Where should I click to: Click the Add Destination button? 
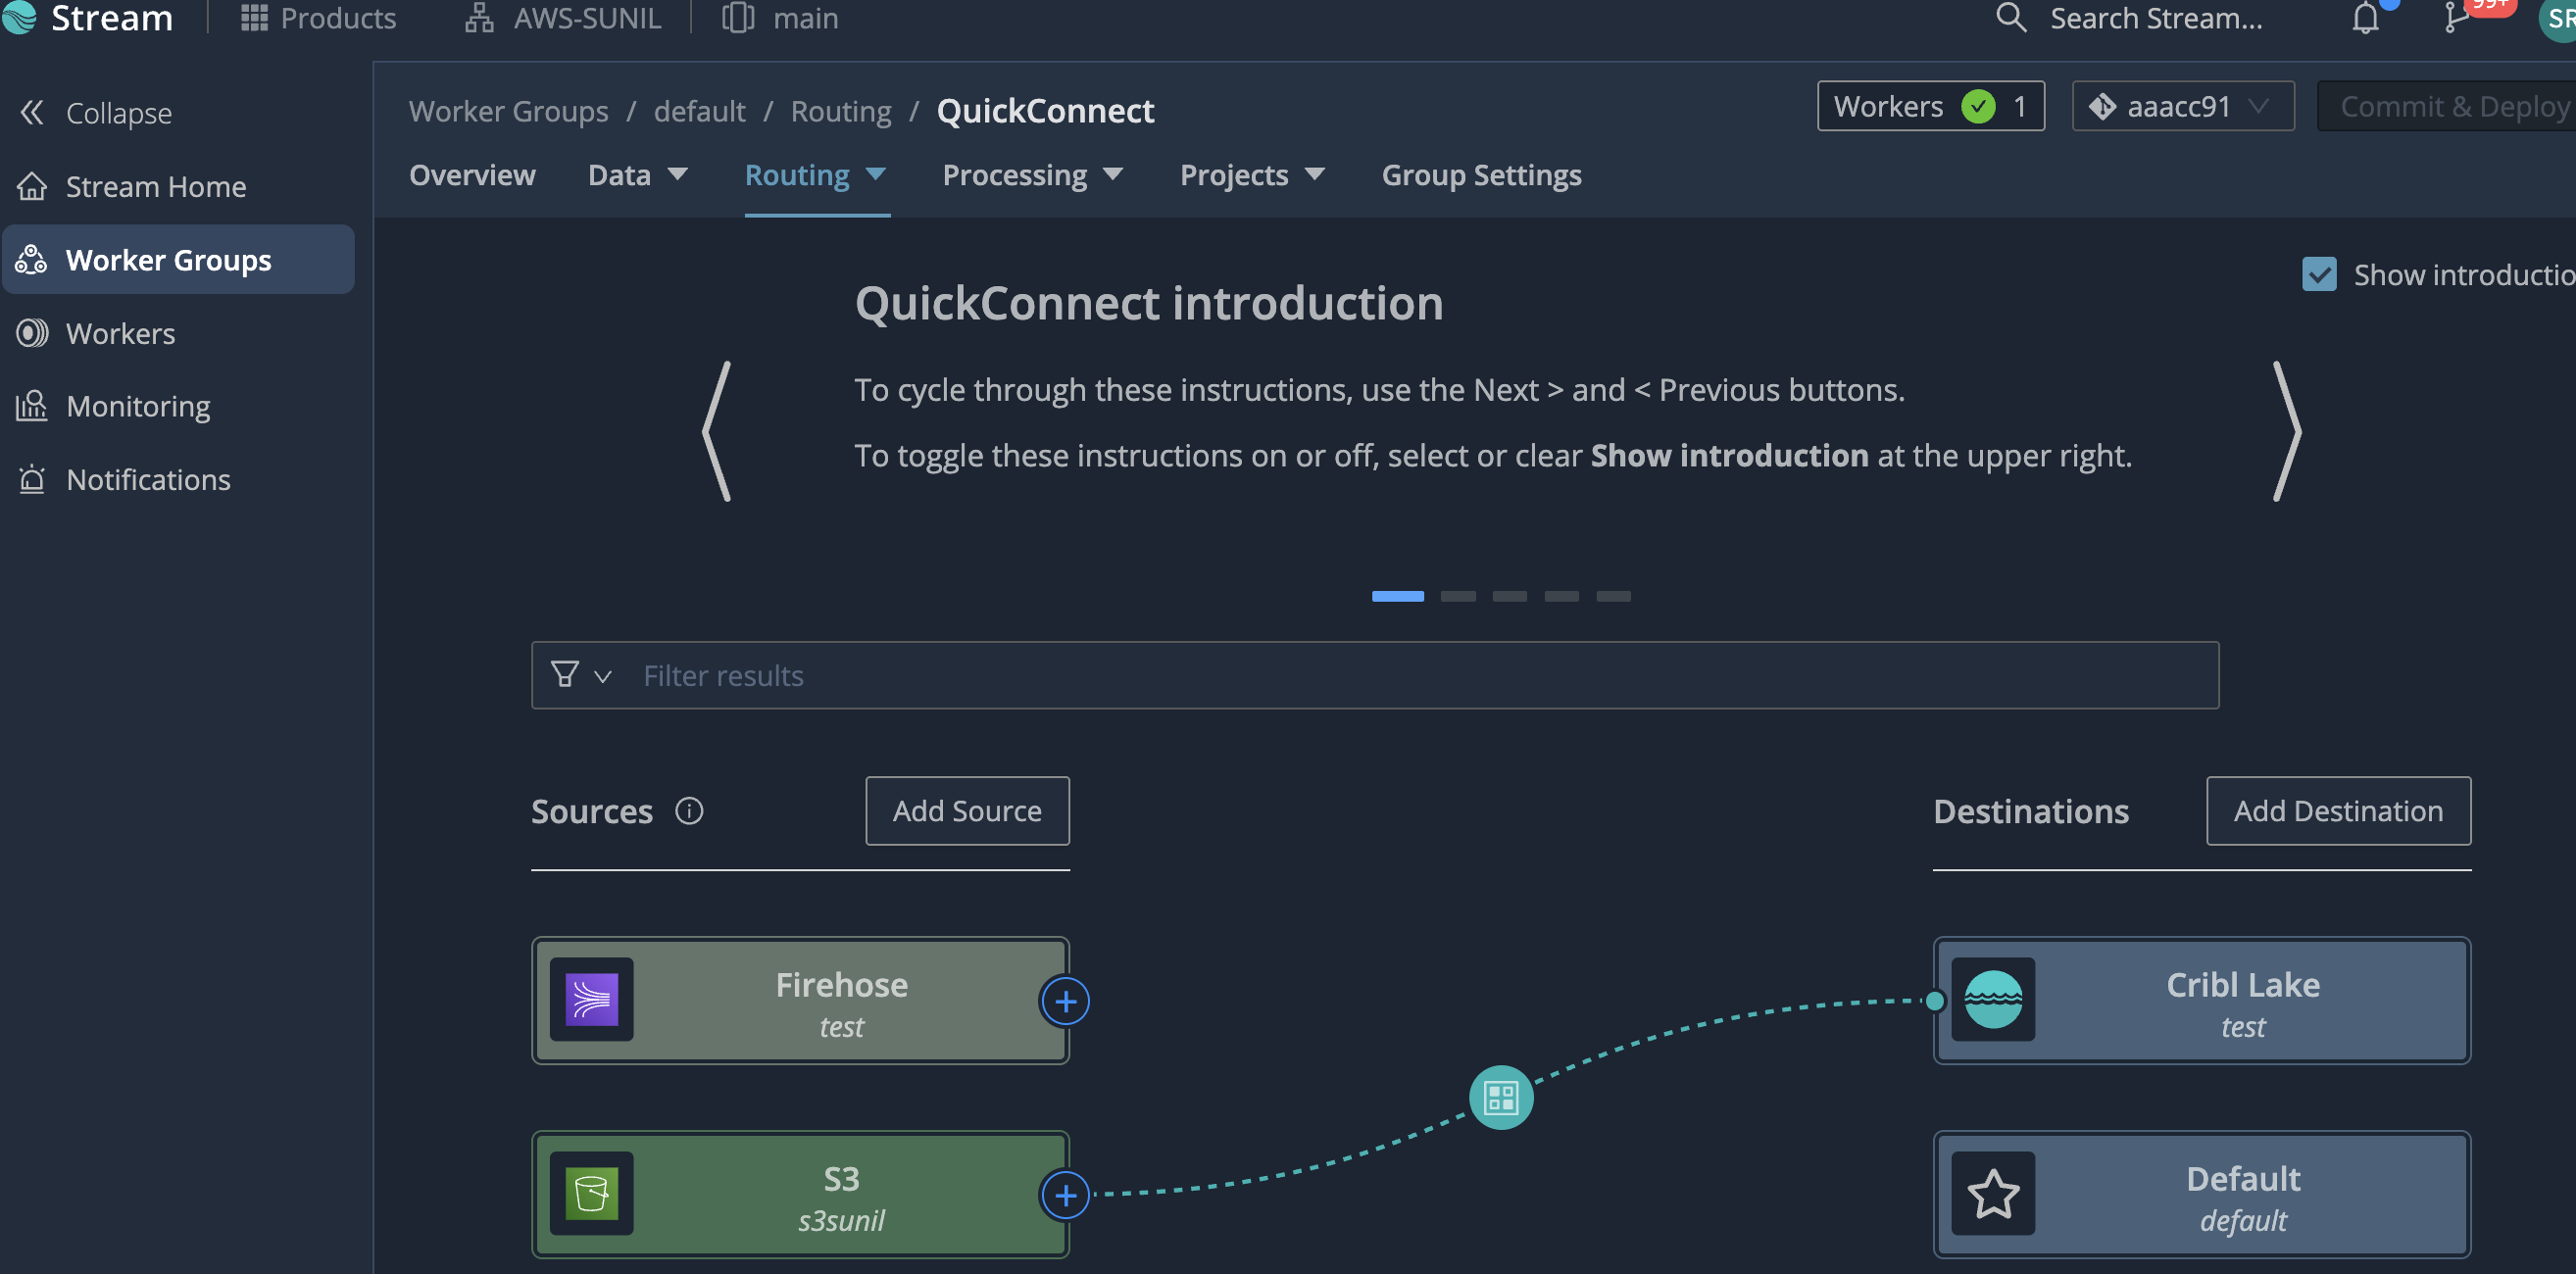2338,811
